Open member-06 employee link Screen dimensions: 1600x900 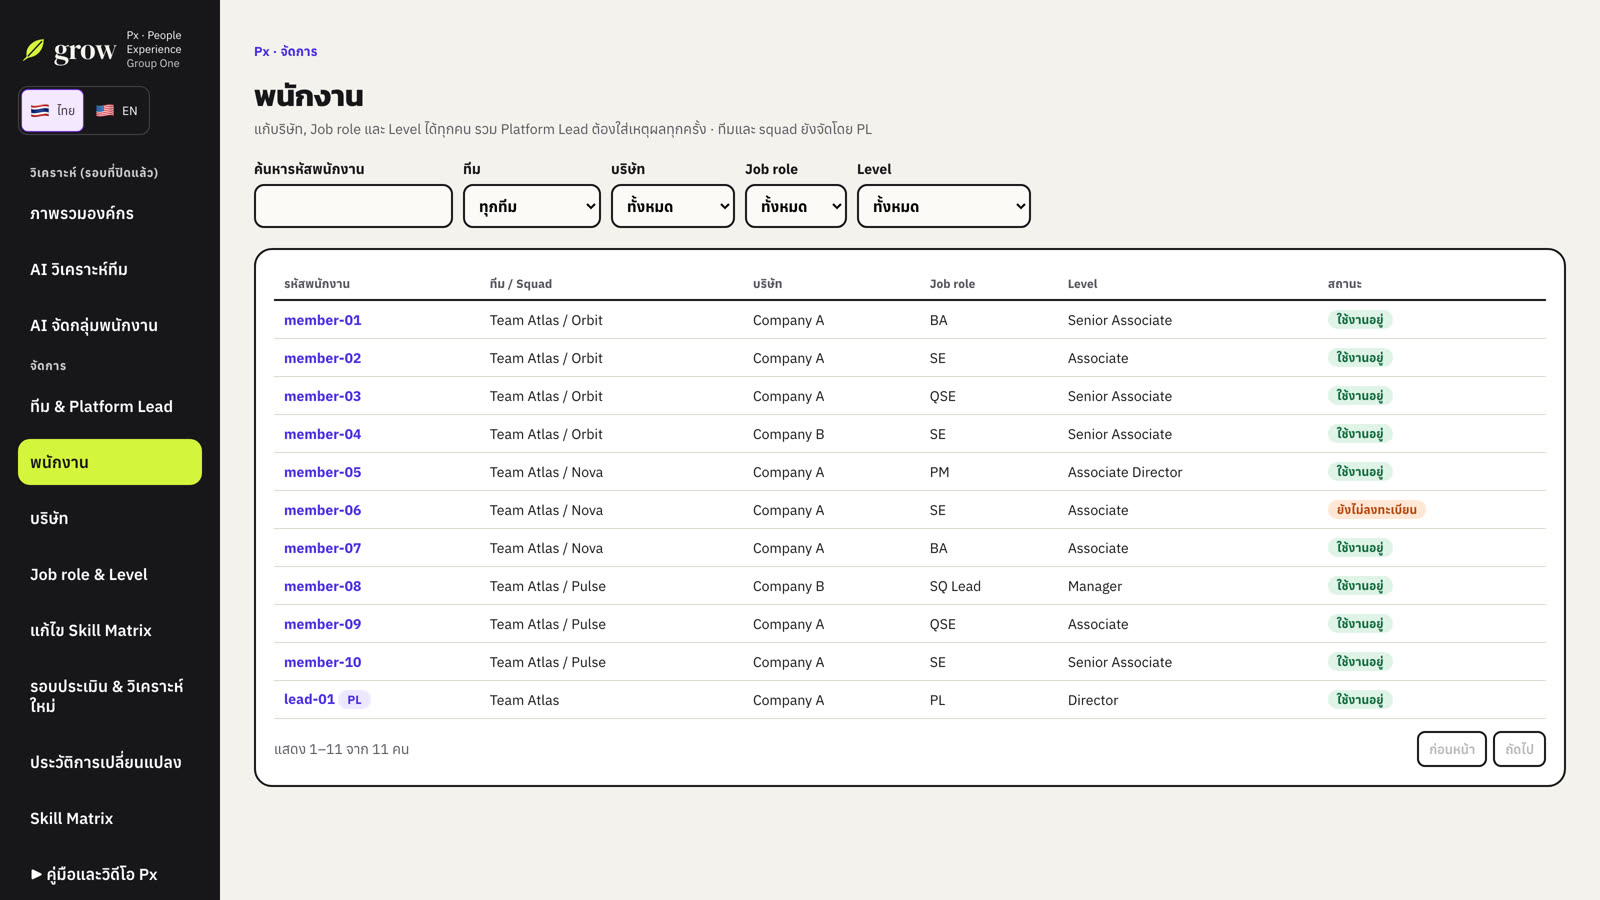click(x=322, y=510)
